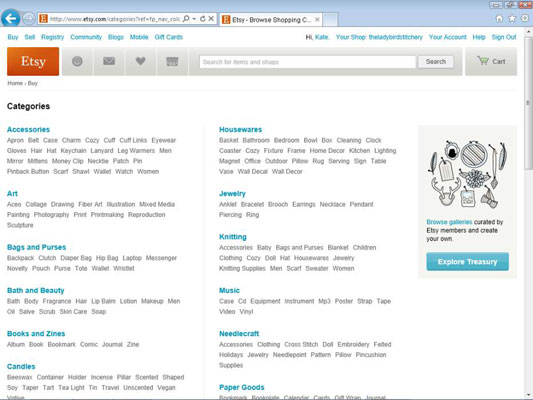Screen dimensions: 533x400
Task: Click the Kate username link
Action: [x=322, y=37]
